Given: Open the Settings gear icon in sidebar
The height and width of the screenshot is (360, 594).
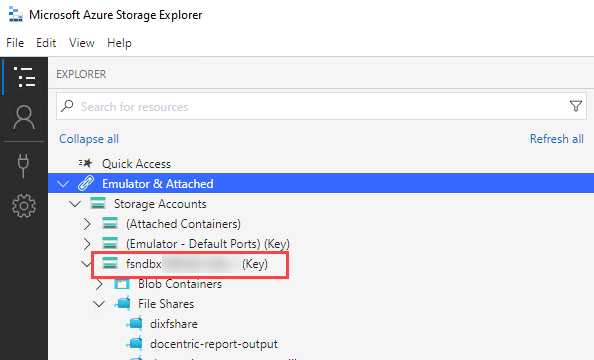Looking at the screenshot, I should pos(24,206).
